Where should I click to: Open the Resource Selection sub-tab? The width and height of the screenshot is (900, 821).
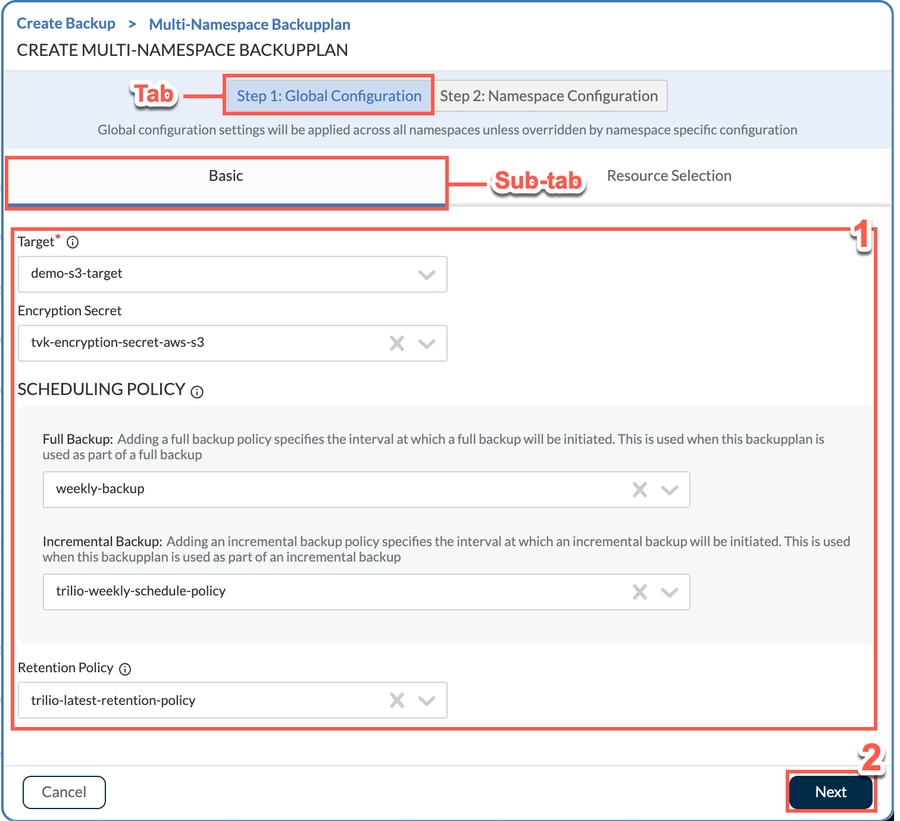click(669, 176)
